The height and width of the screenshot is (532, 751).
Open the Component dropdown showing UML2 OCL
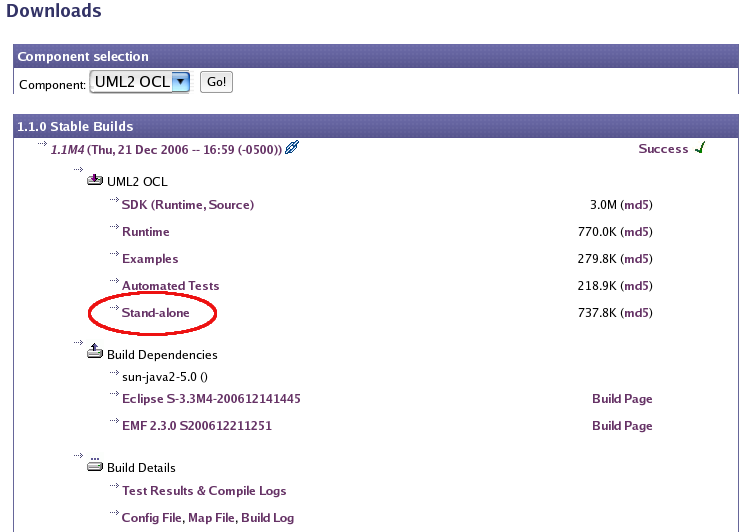(x=140, y=82)
